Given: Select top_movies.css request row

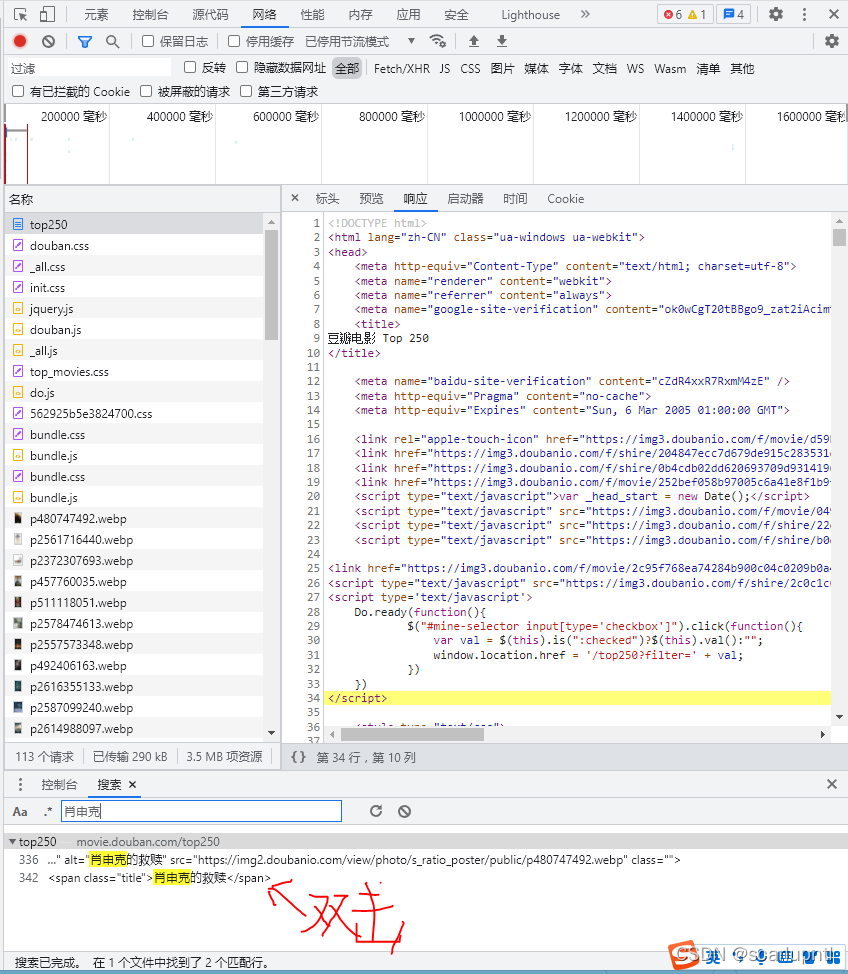Looking at the screenshot, I should click(134, 371).
